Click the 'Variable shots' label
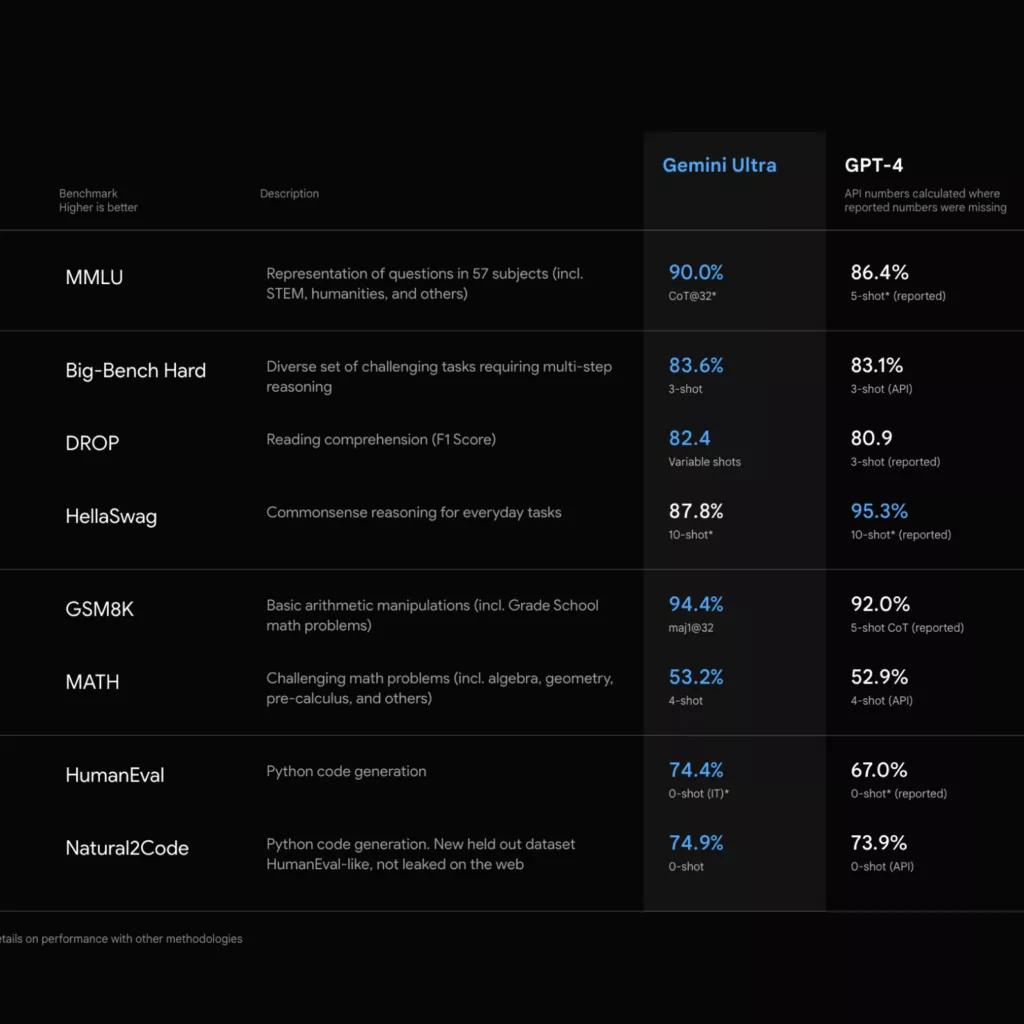 (x=704, y=462)
